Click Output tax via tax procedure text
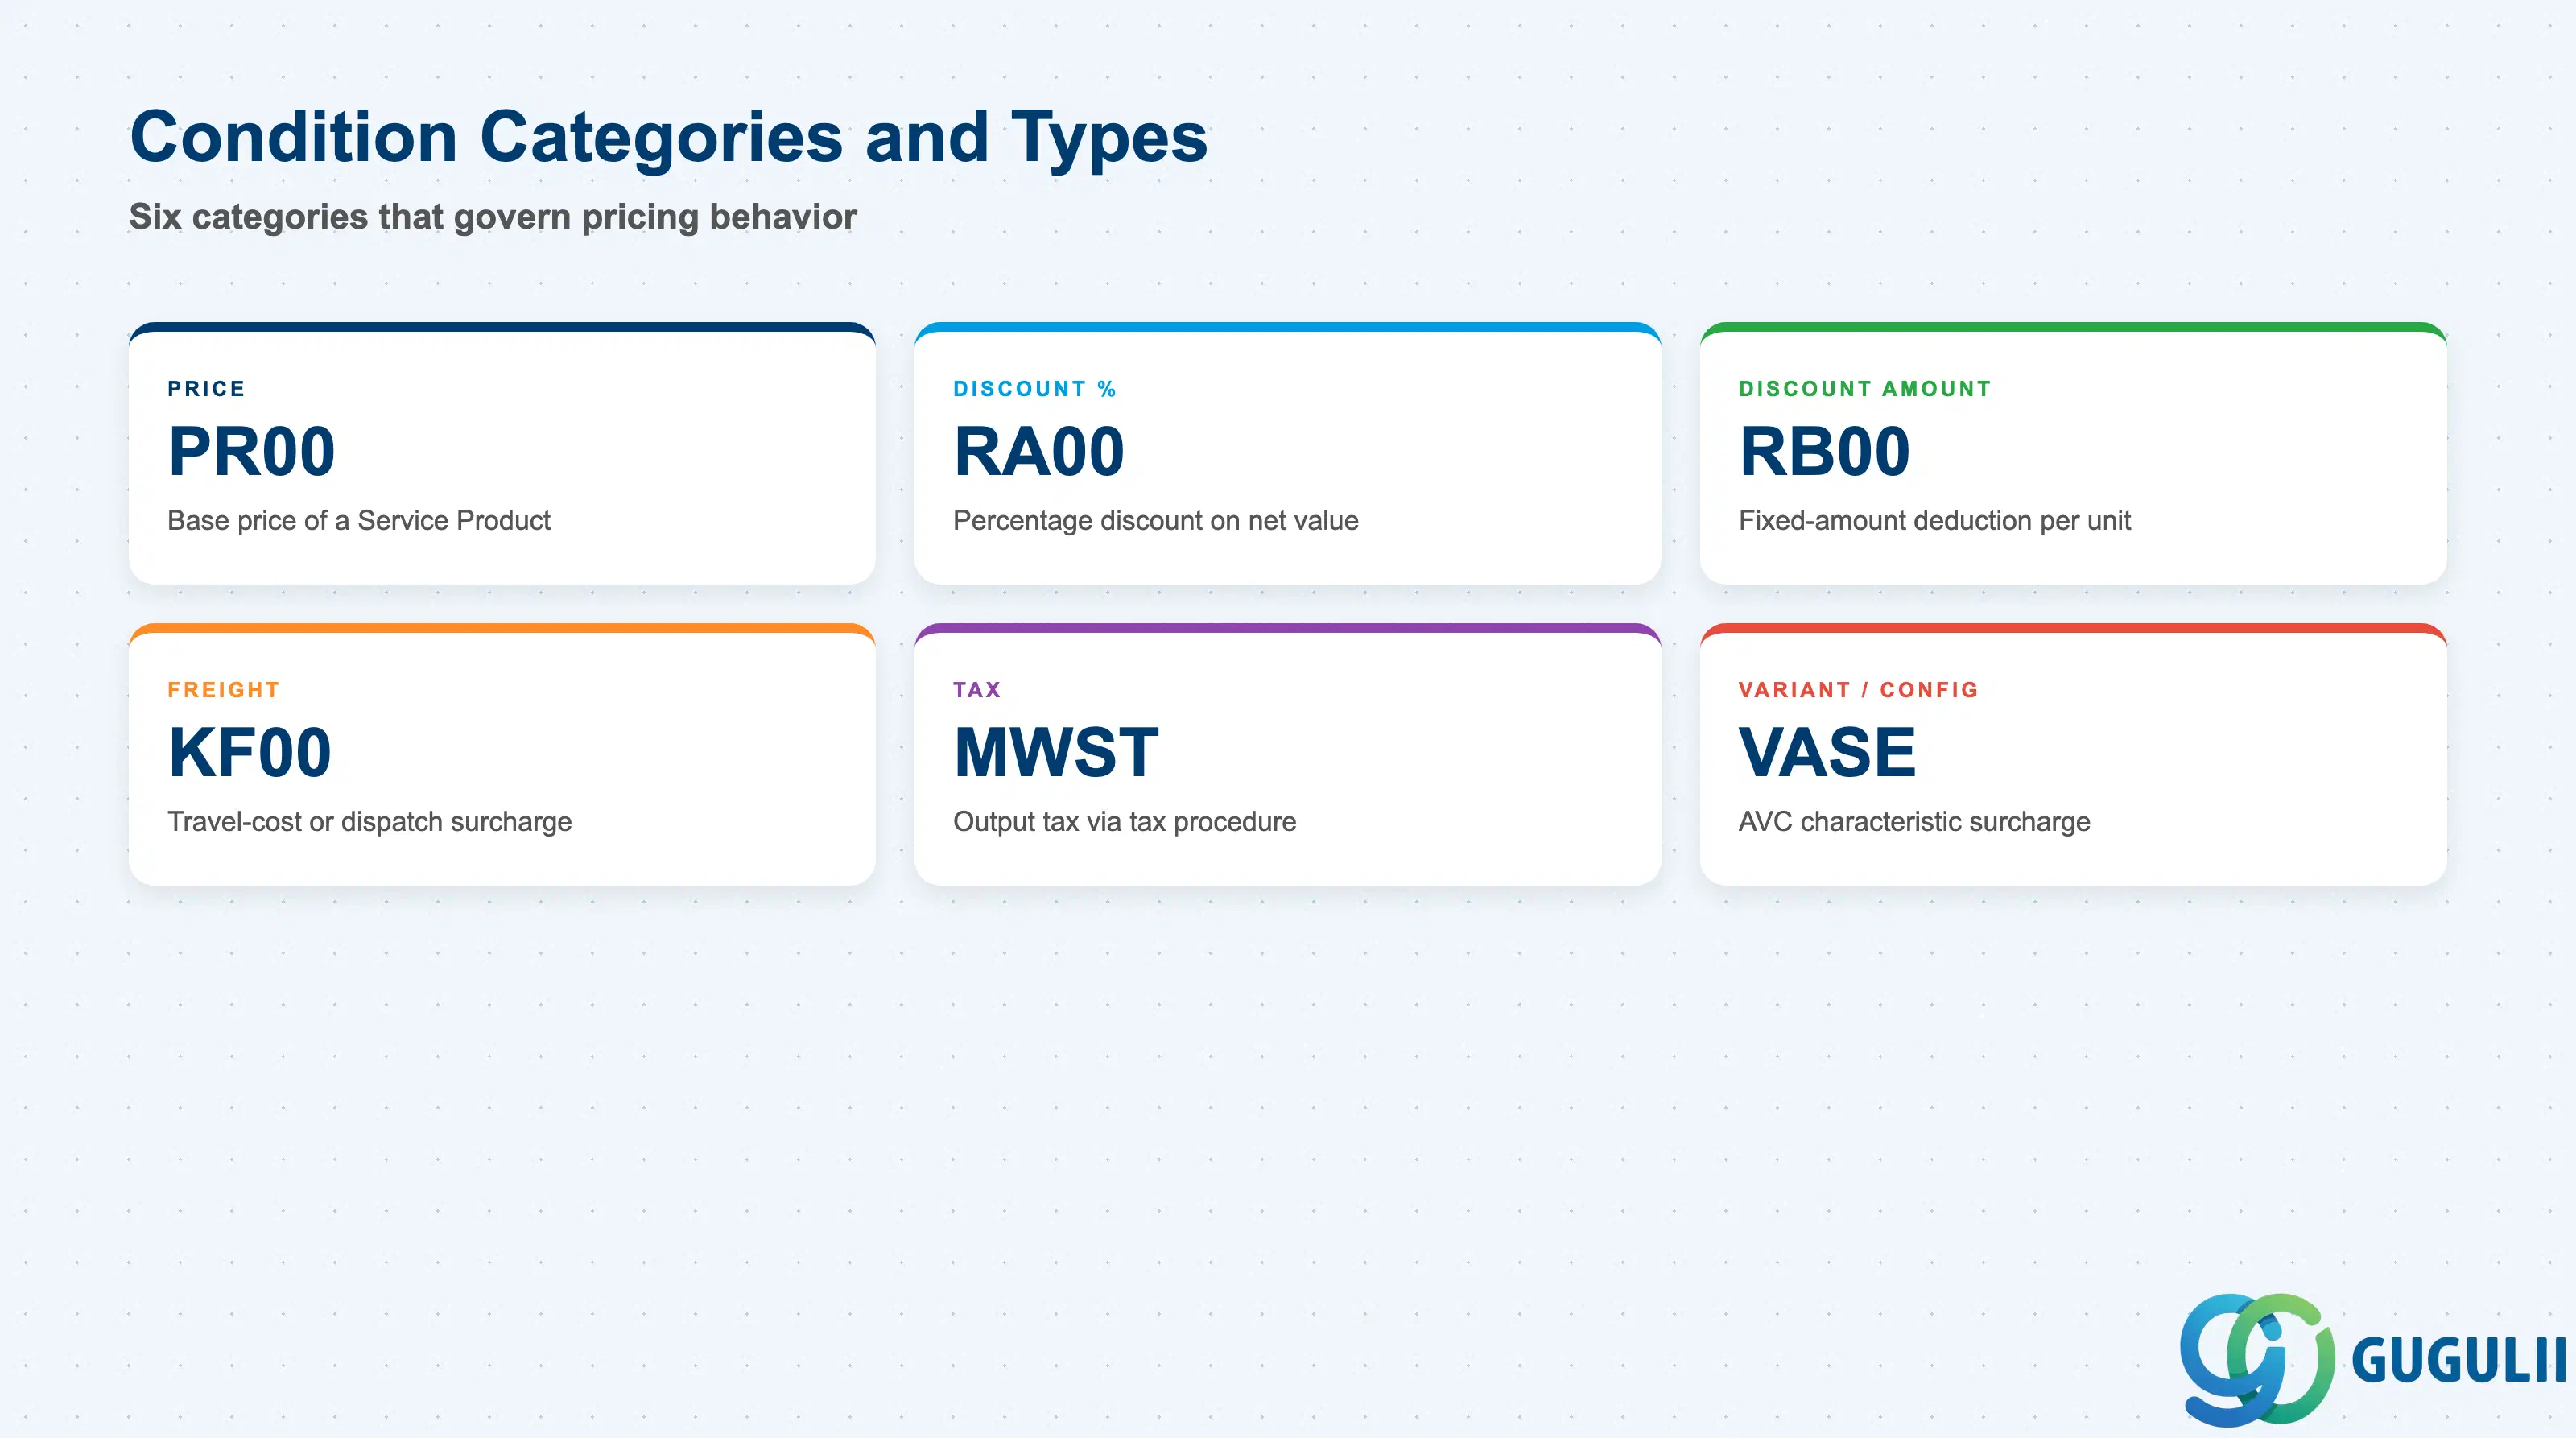 [1125, 822]
